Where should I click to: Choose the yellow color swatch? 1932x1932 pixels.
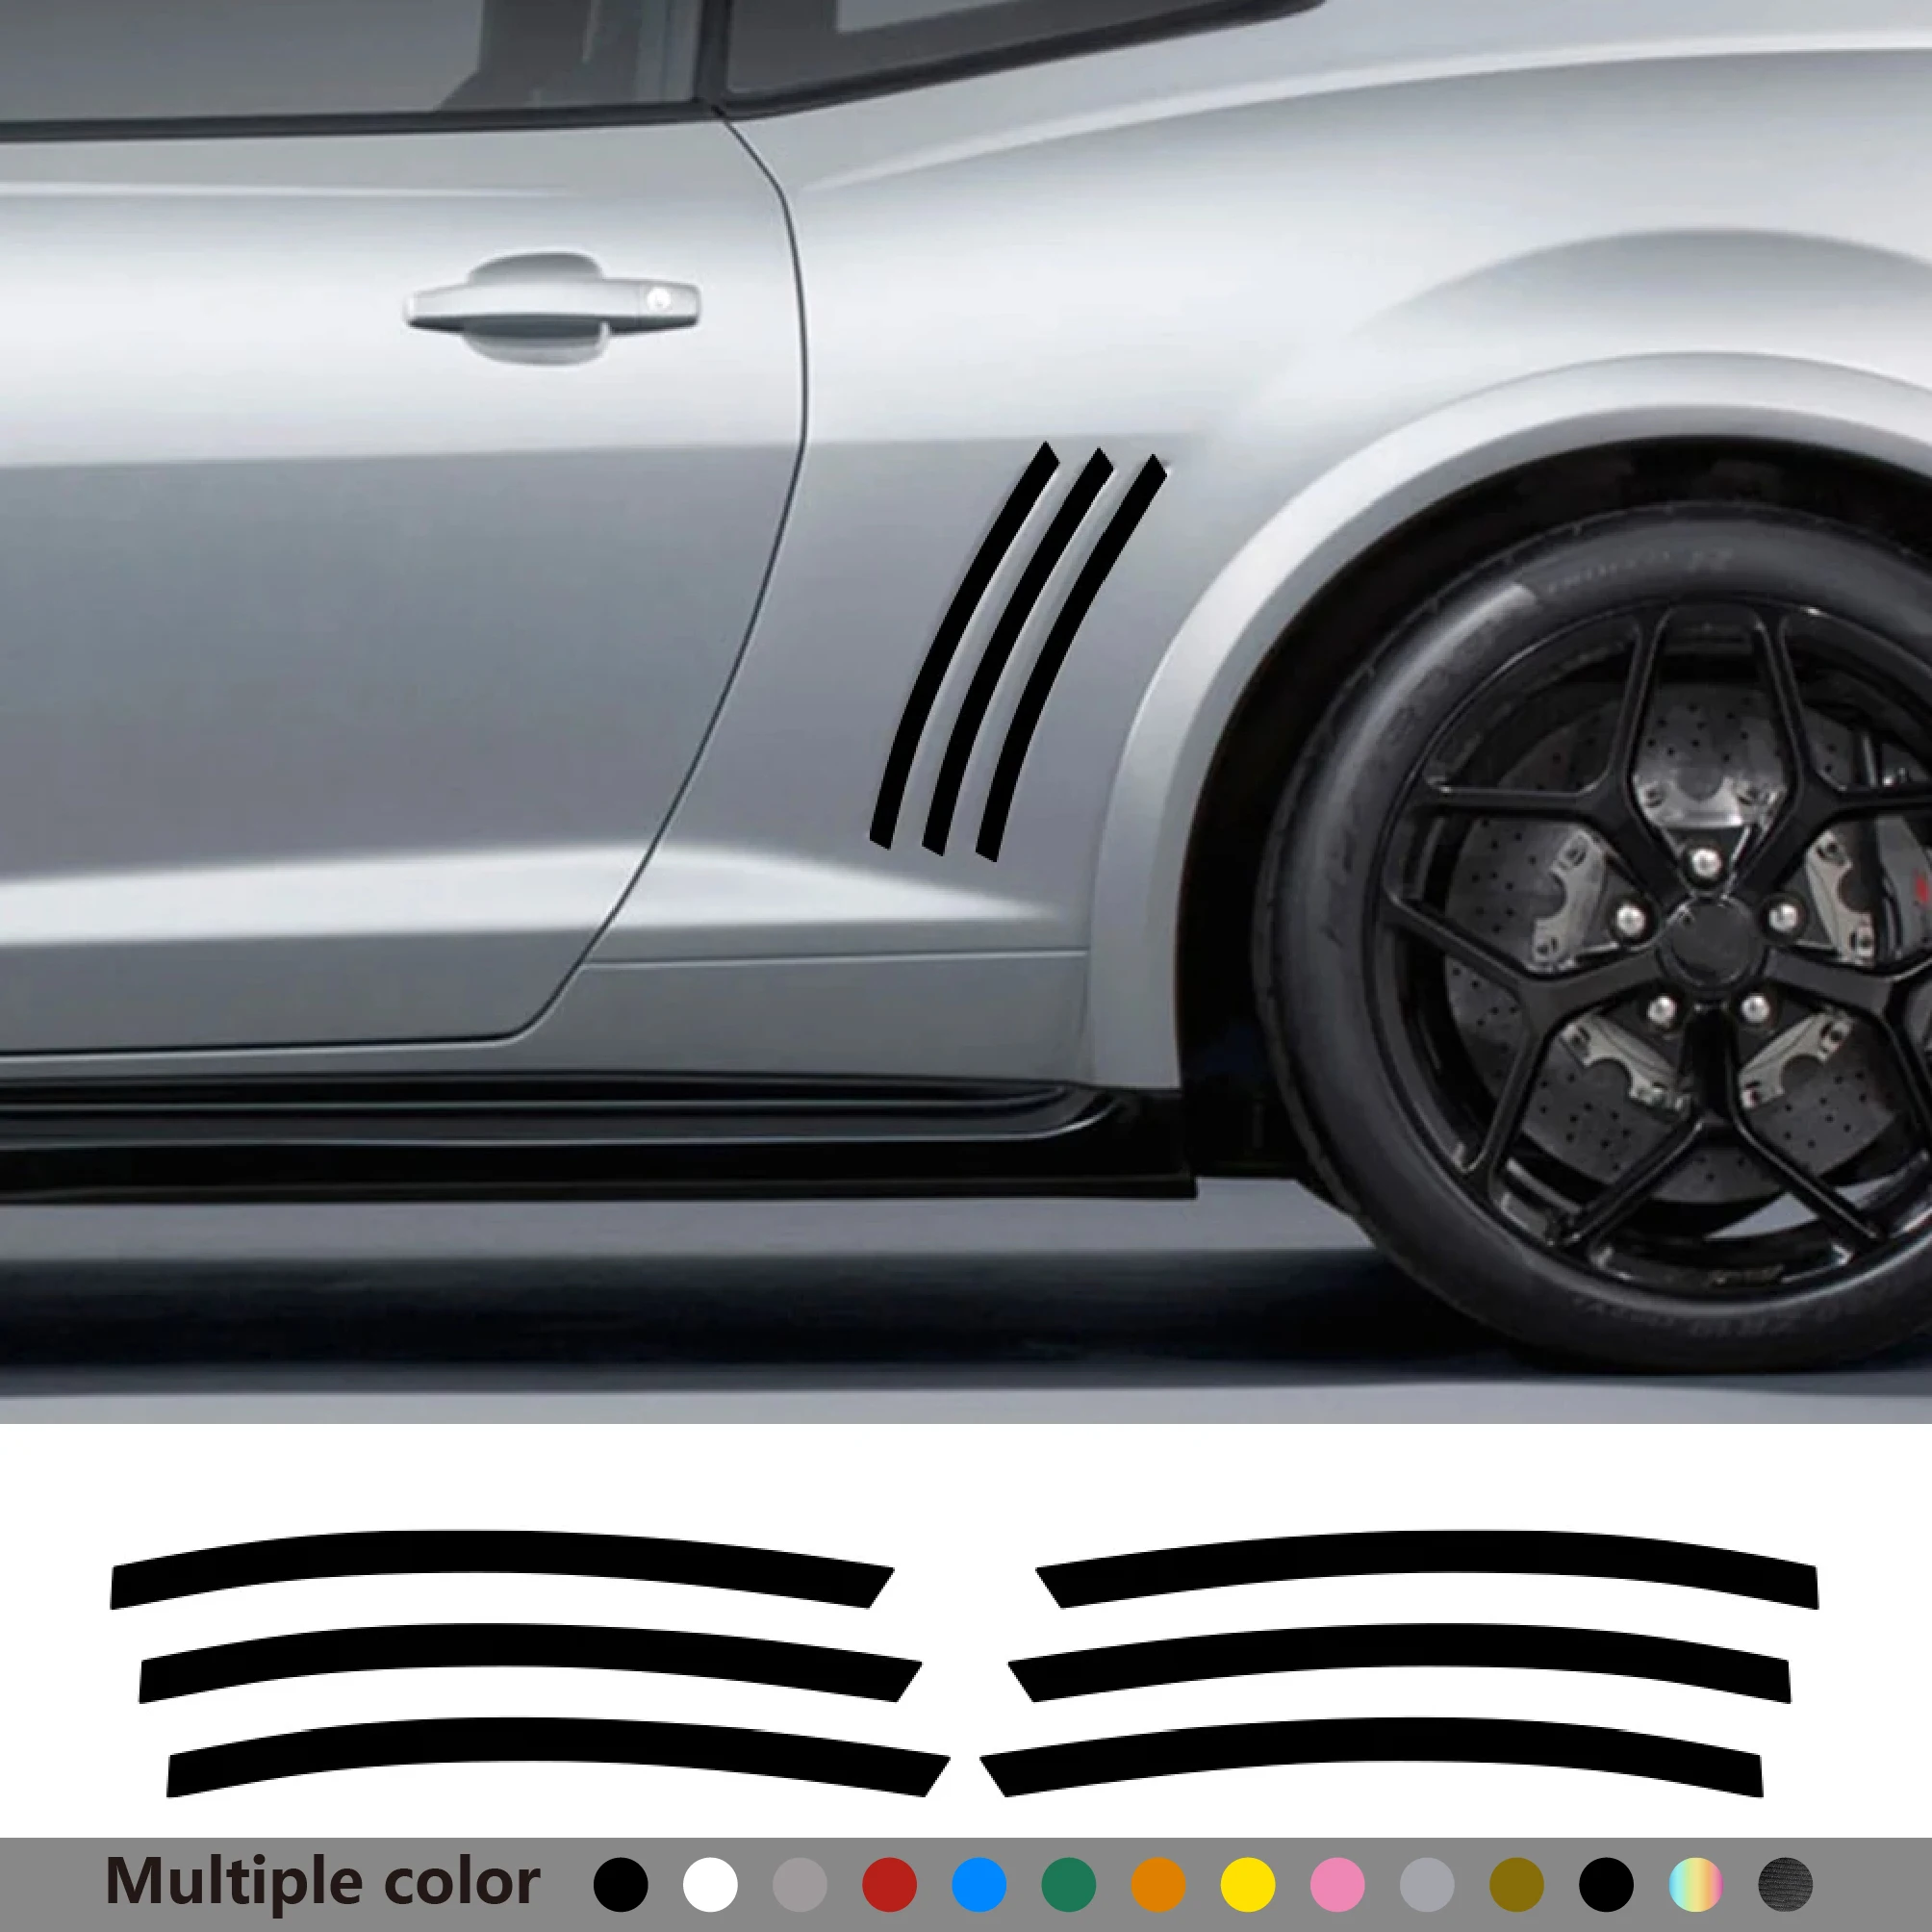[1248, 1885]
